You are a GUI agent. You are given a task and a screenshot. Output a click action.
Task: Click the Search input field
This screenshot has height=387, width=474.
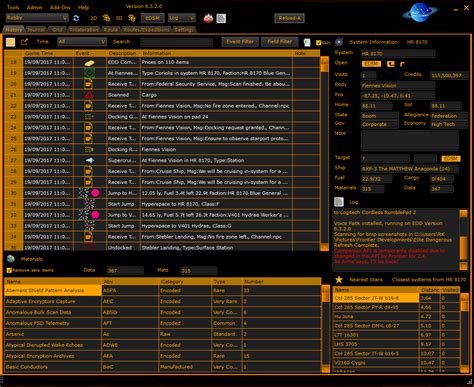click(176, 42)
